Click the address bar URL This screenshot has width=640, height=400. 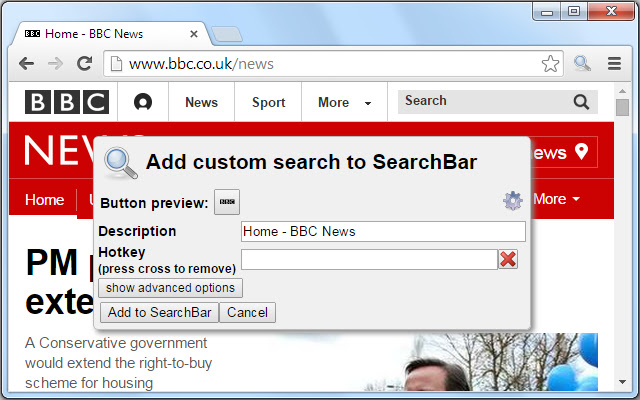pyautogui.click(x=201, y=64)
